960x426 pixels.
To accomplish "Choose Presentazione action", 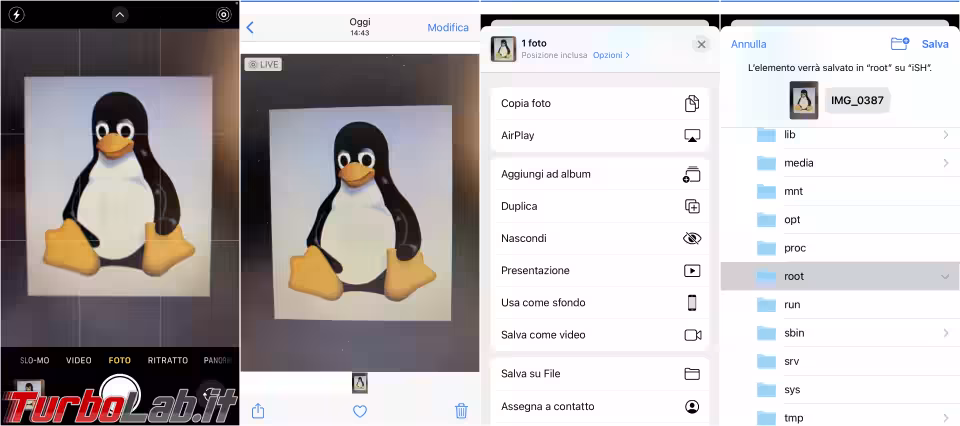I will pos(599,271).
